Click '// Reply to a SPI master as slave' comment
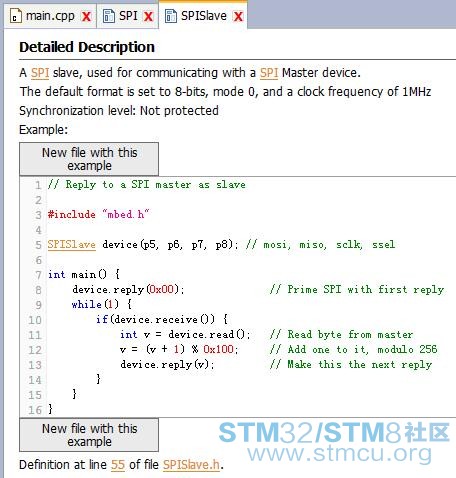 [x=147, y=184]
